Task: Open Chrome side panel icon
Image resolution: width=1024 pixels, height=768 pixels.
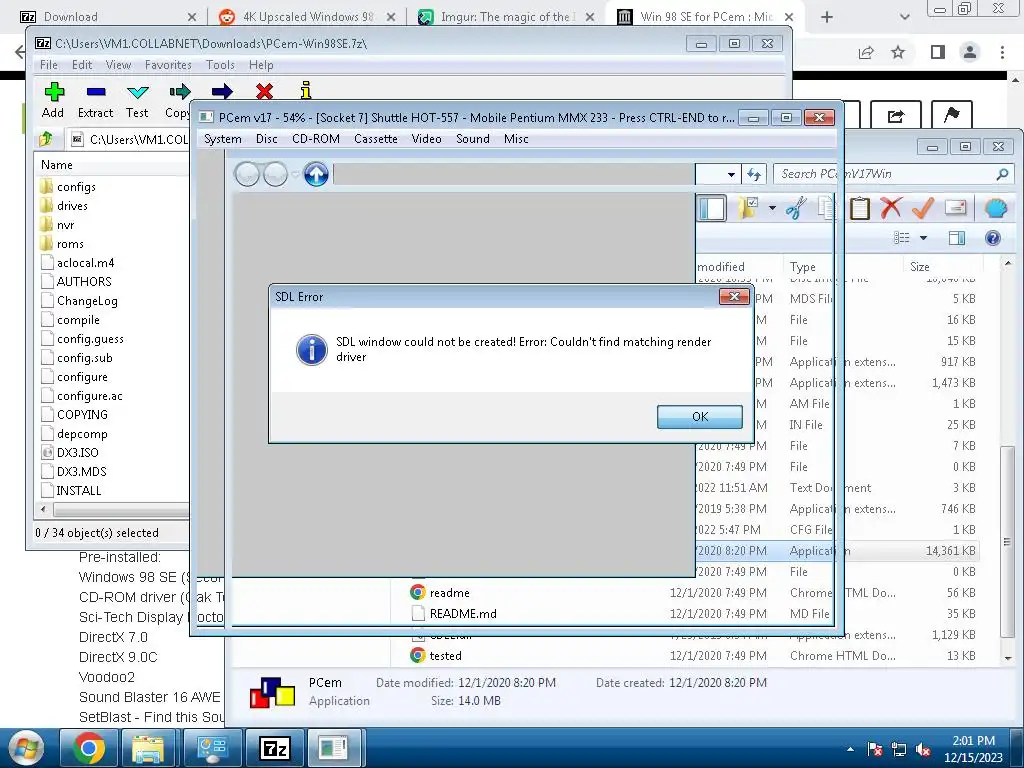Action: coord(938,52)
